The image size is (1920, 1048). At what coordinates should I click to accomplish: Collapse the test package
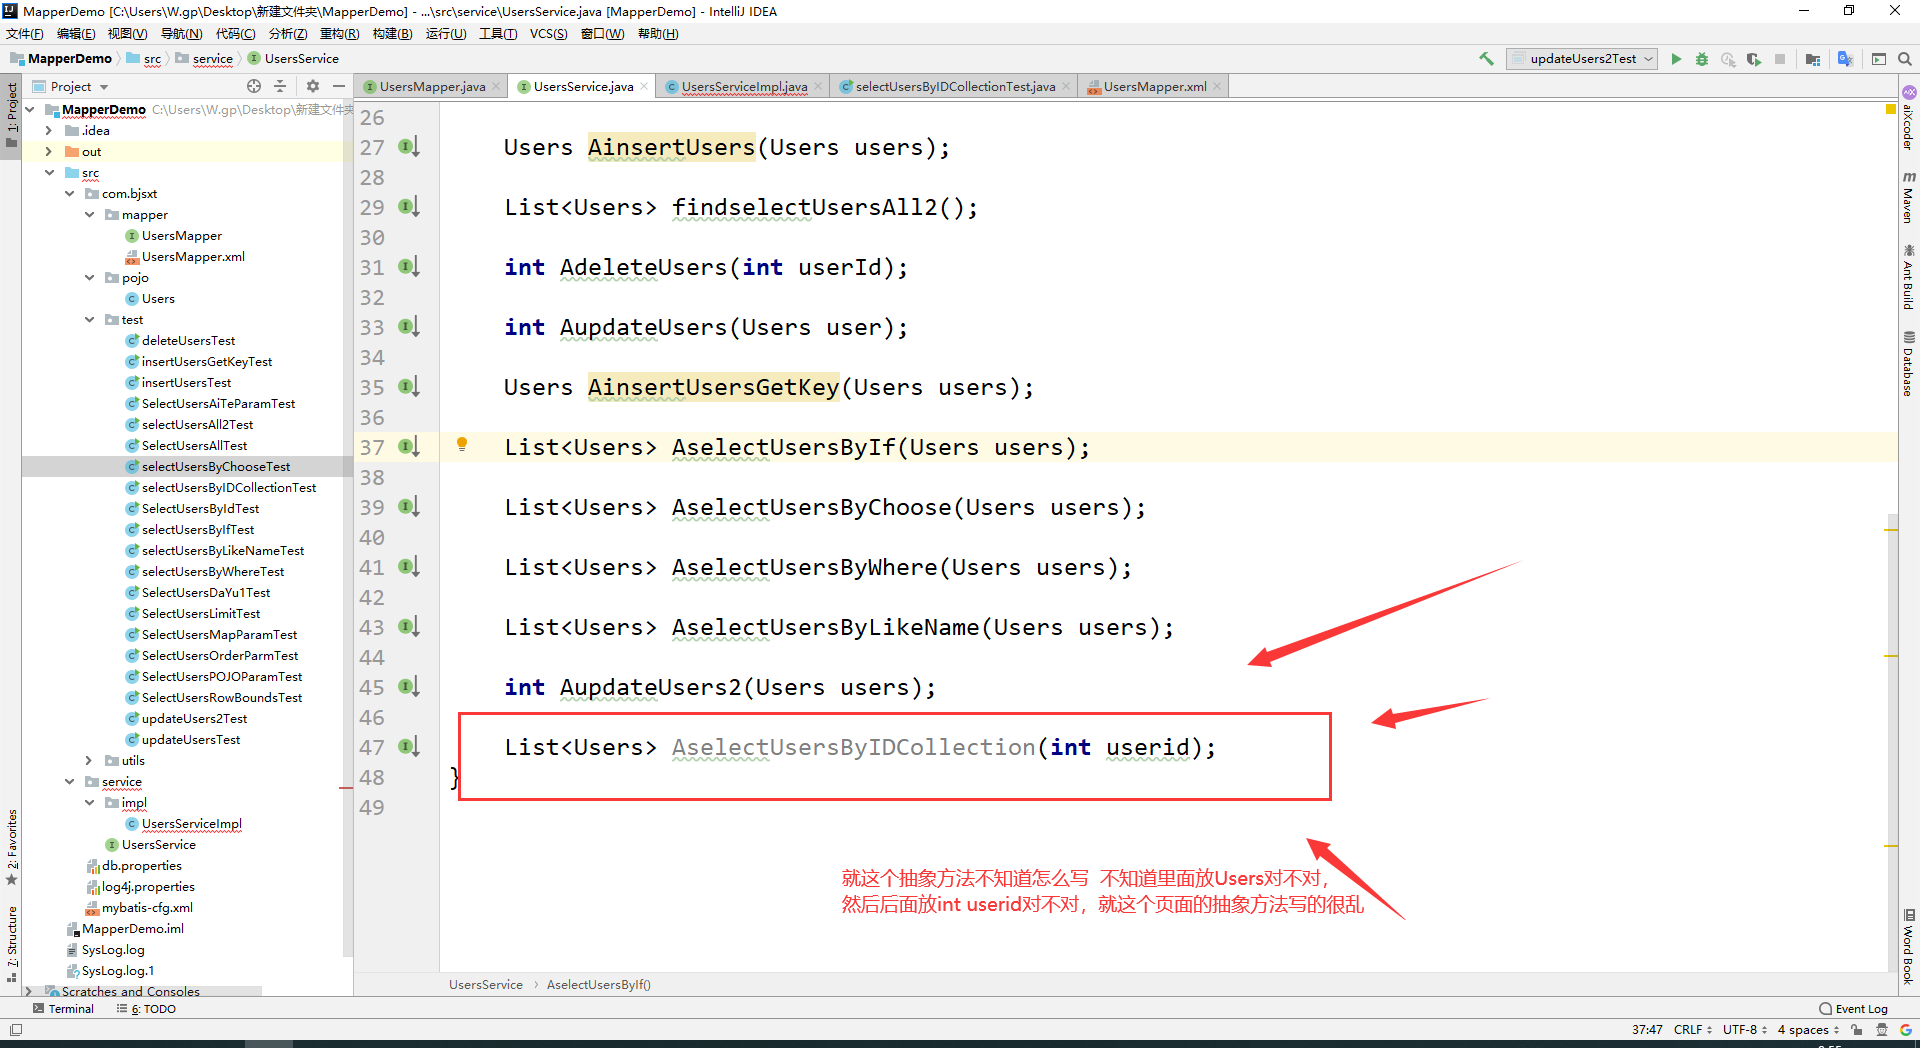pyautogui.click(x=89, y=320)
